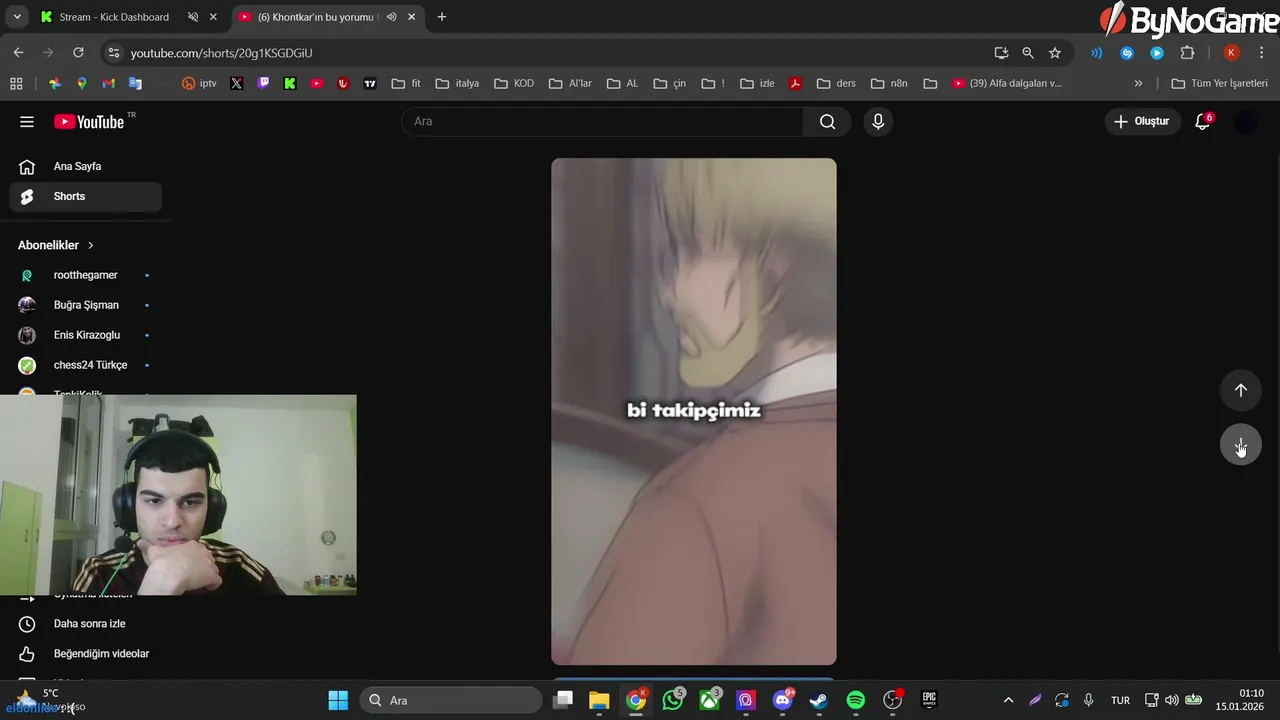Click the YouTube logo
Screen dimensions: 1280x720
click(x=90, y=122)
